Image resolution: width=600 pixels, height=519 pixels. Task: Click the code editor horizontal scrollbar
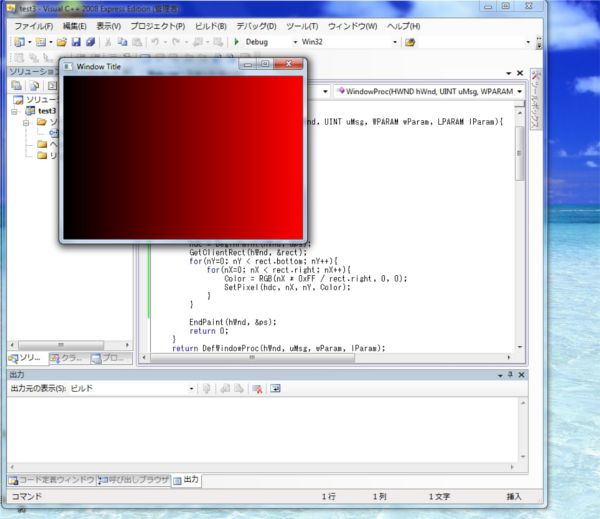pyautogui.click(x=252, y=357)
